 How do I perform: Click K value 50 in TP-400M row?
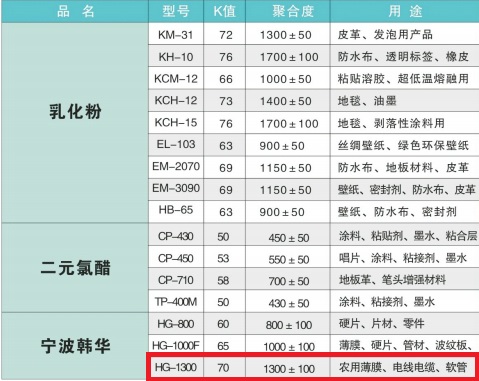point(223,302)
